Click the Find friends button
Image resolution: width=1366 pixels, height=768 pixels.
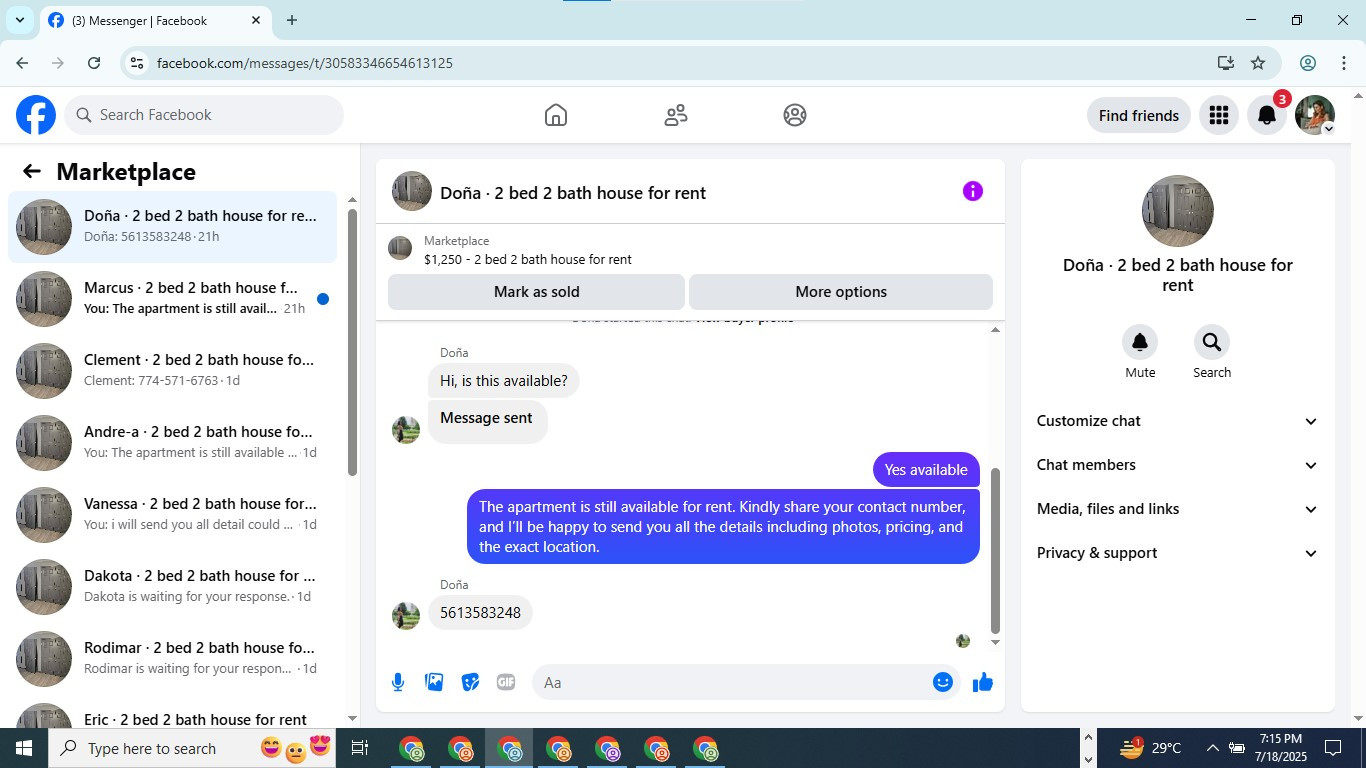click(x=1139, y=115)
